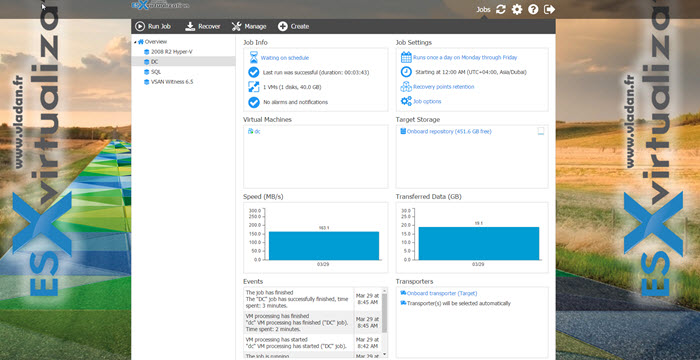Viewport: 700px width, 360px height.
Task: Click the small icon at right of Target Storage row
Action: pos(541,131)
